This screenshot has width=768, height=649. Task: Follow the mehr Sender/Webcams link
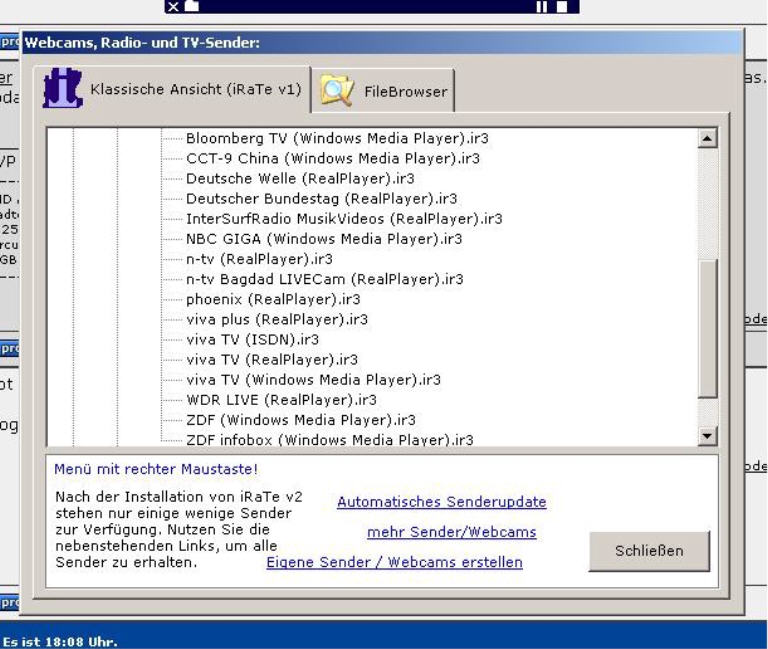[452, 532]
